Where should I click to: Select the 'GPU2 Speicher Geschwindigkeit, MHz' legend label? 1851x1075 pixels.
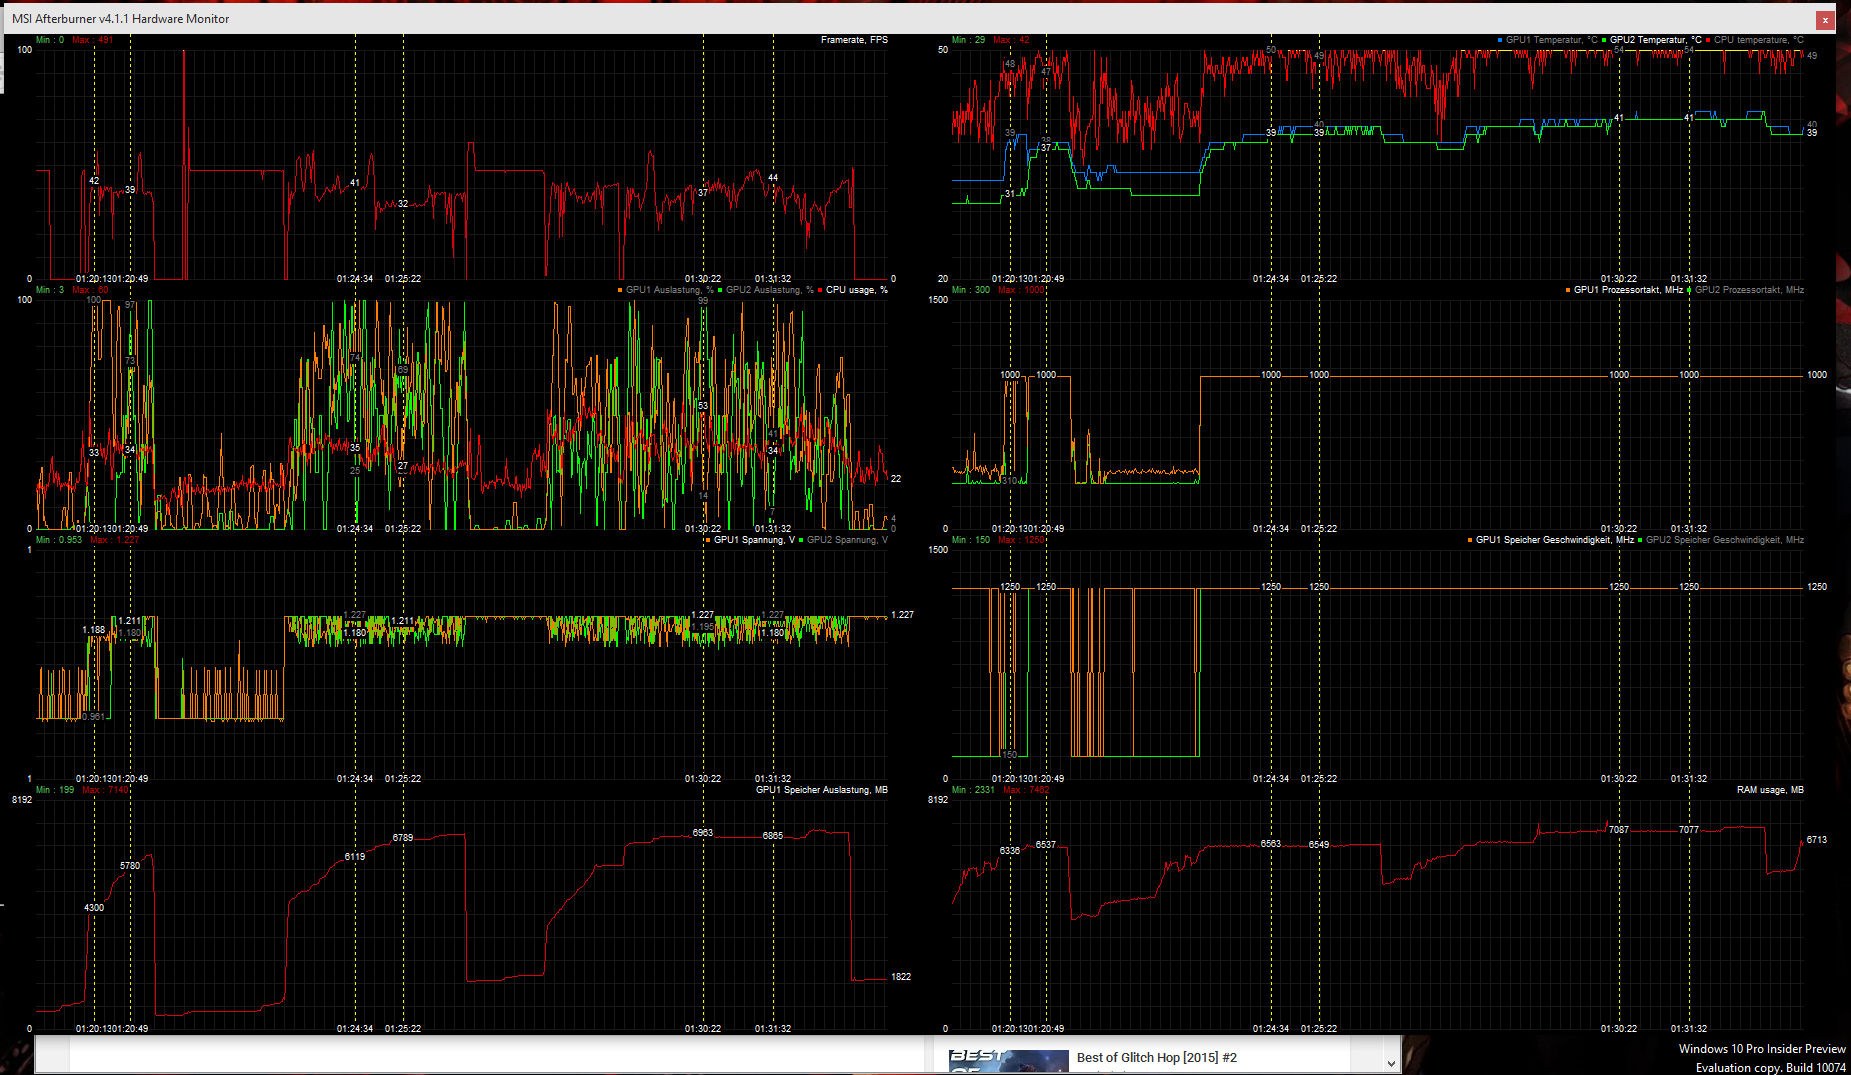1725,540
